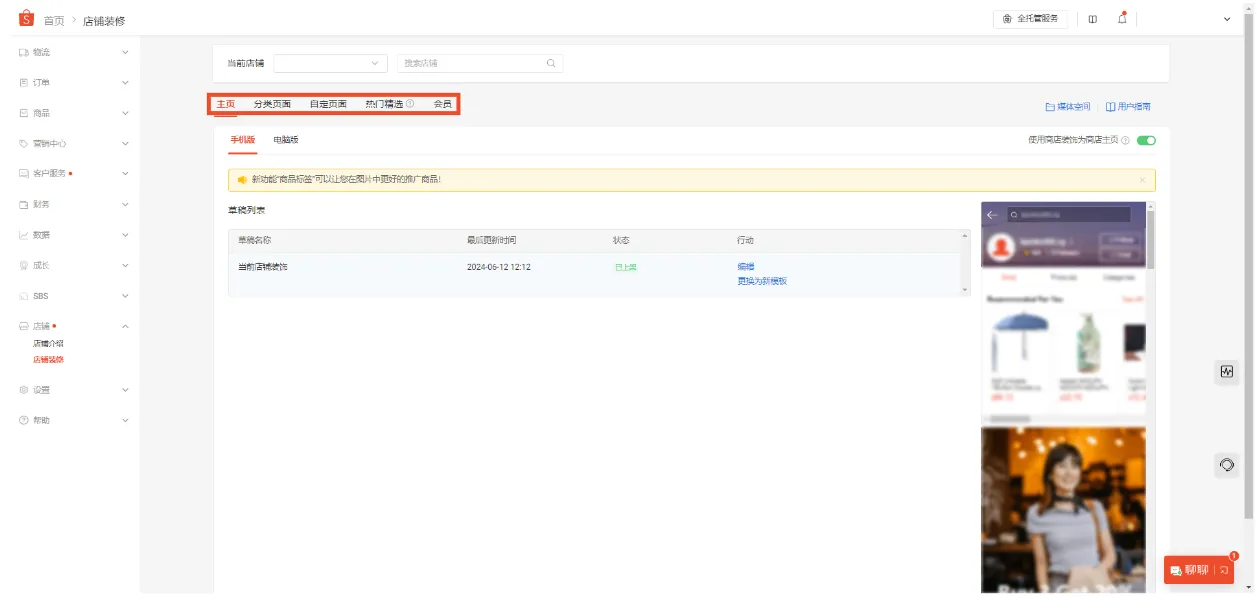This screenshot has height=596, width=1258.
Task: Dismiss the yellow 新功能 notice banner
Action: (x=1142, y=180)
